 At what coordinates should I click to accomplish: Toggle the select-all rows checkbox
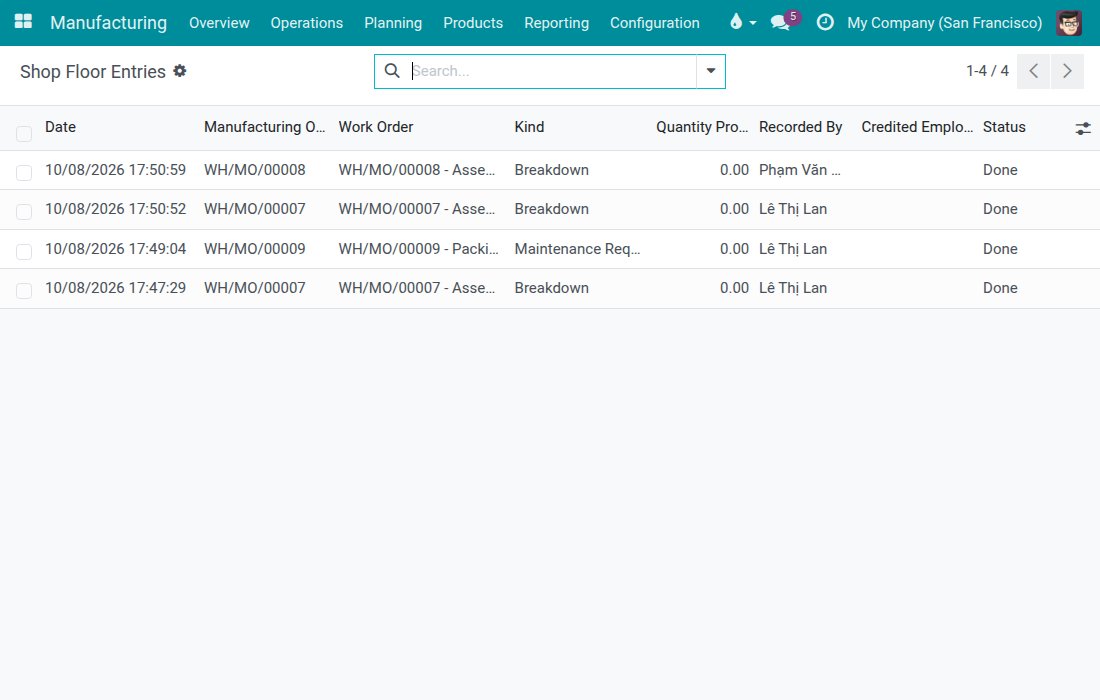pos(24,133)
